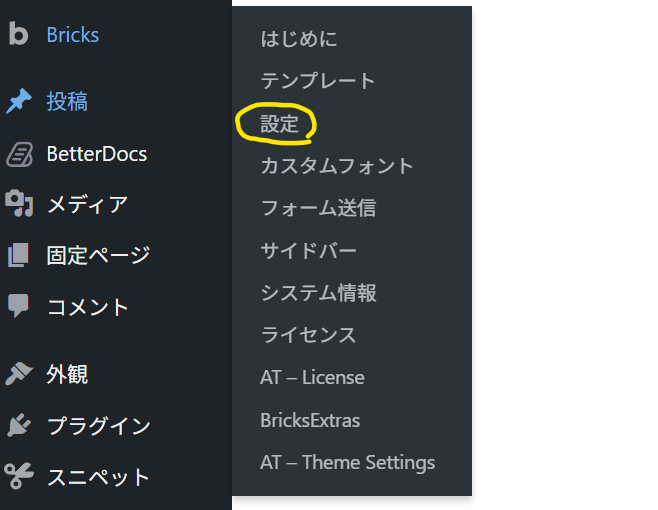Open BricksExtras submenu entry
Viewport: 658px width, 510px height.
[x=310, y=420]
